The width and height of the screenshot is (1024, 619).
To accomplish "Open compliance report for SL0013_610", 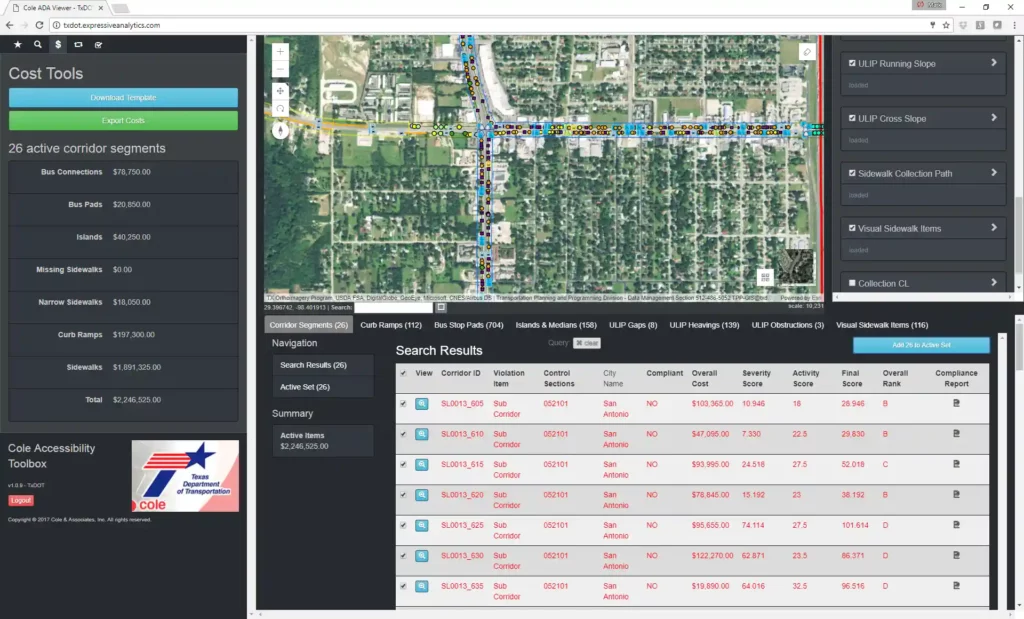I will tap(956, 434).
